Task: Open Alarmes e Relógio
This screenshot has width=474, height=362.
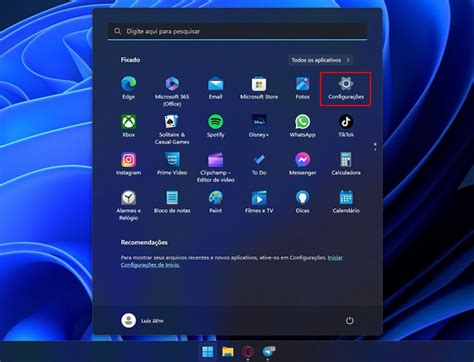Action: pos(128,205)
